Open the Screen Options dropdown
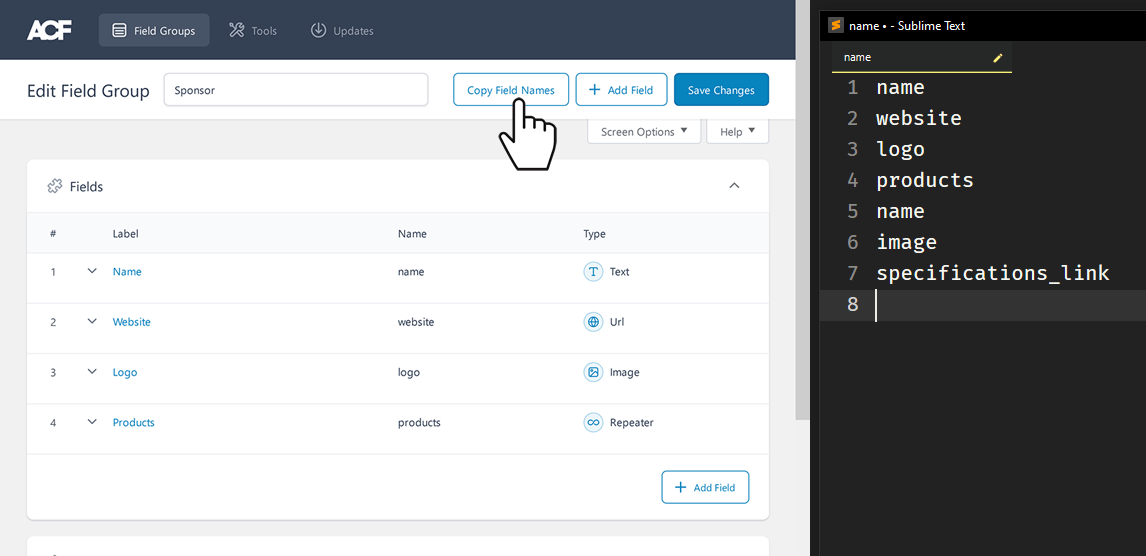 (x=644, y=132)
